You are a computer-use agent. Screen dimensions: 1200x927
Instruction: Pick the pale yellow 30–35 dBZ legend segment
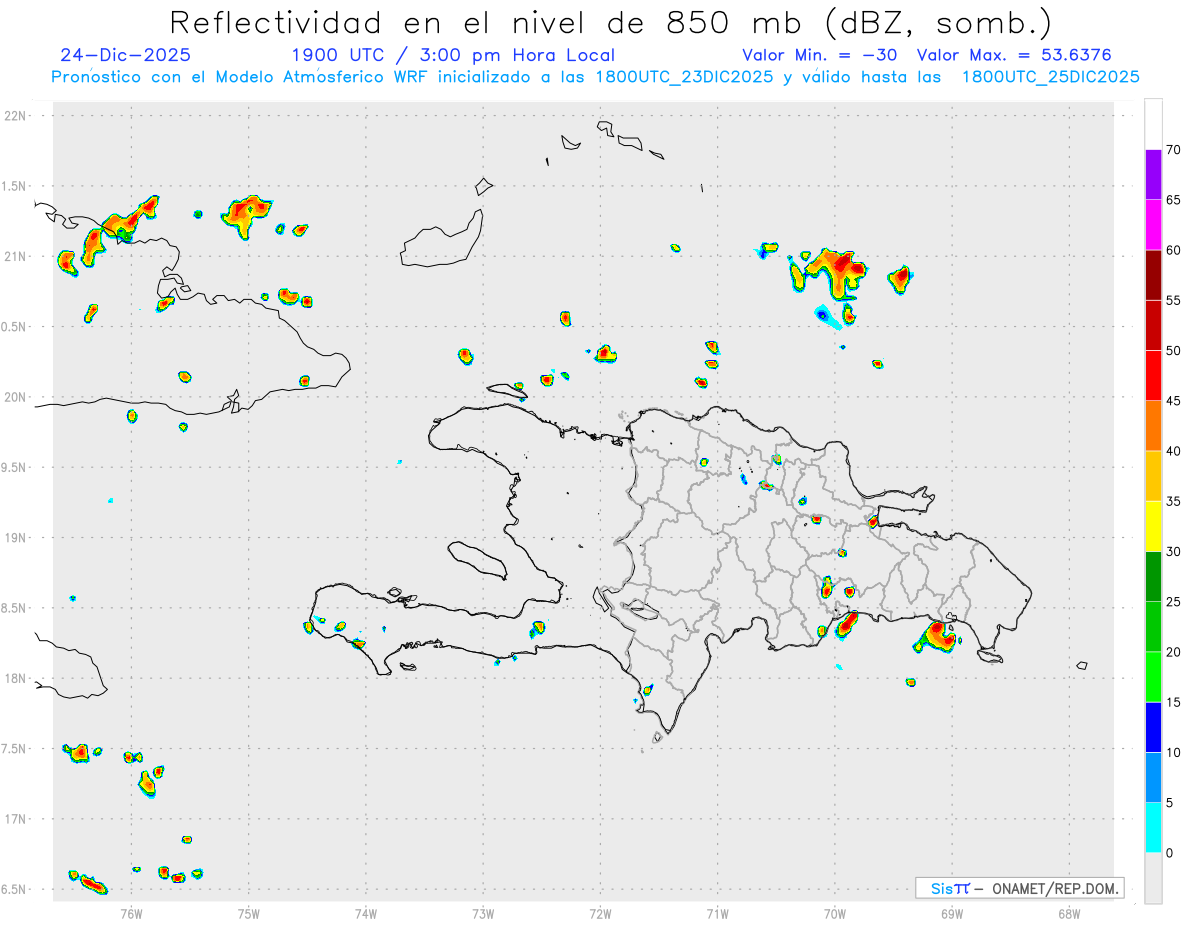coord(1153,526)
